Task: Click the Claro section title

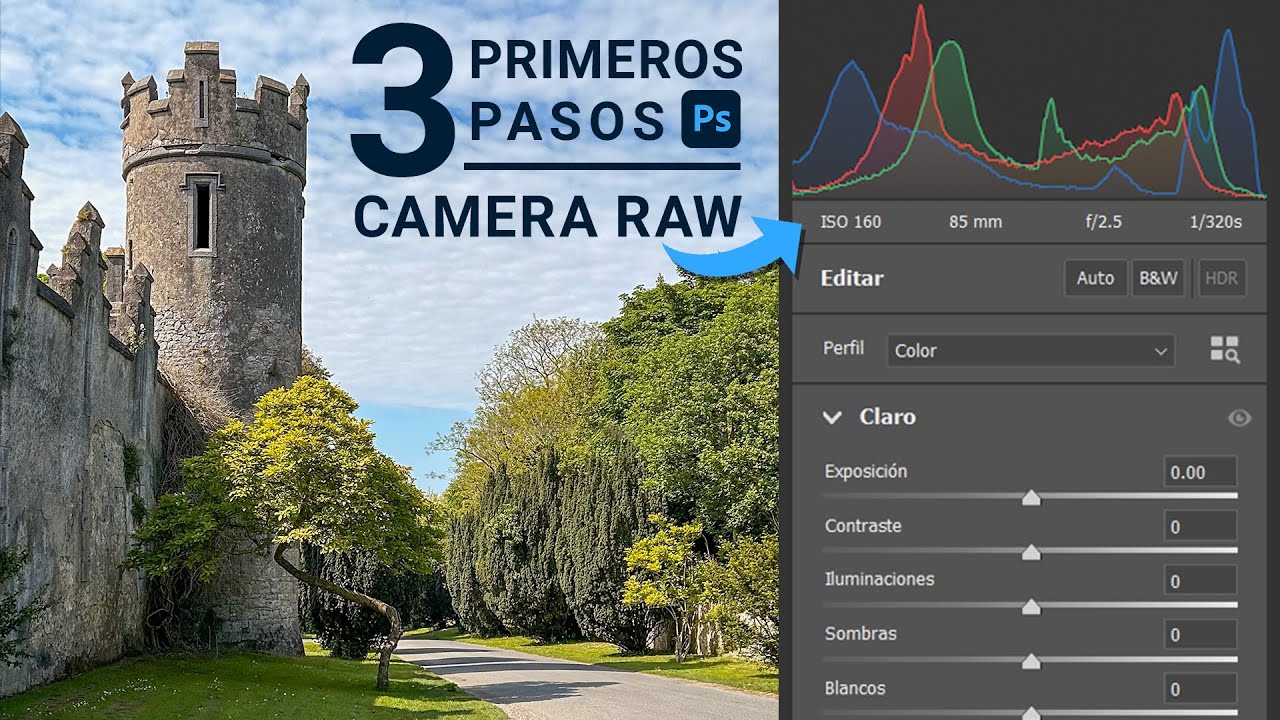Action: (x=887, y=417)
